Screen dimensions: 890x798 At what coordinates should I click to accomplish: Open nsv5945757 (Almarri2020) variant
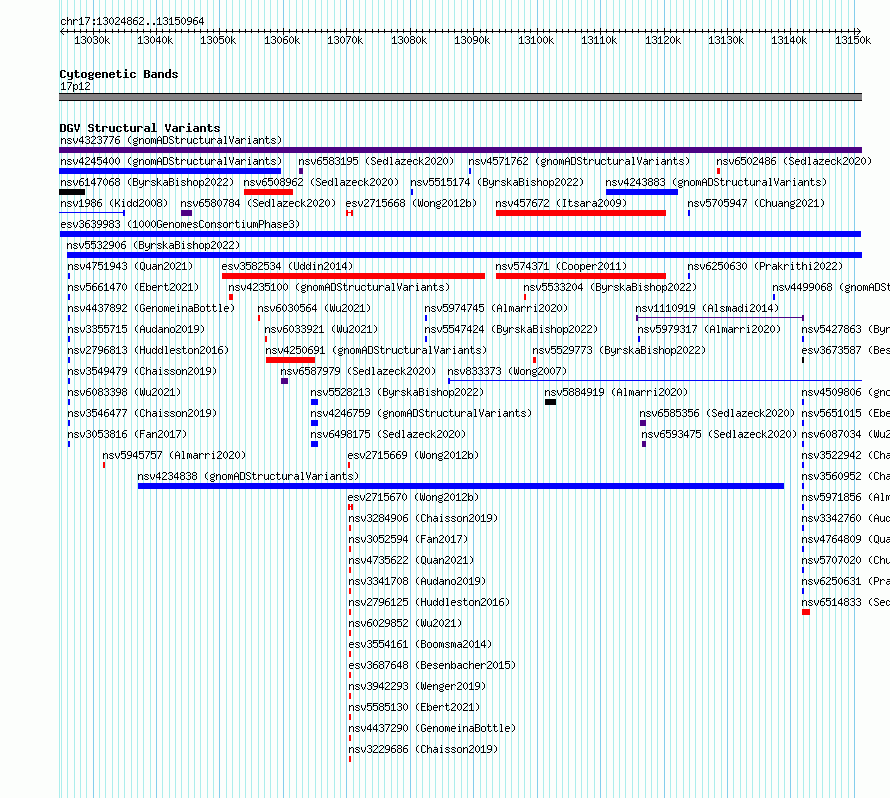click(174, 455)
